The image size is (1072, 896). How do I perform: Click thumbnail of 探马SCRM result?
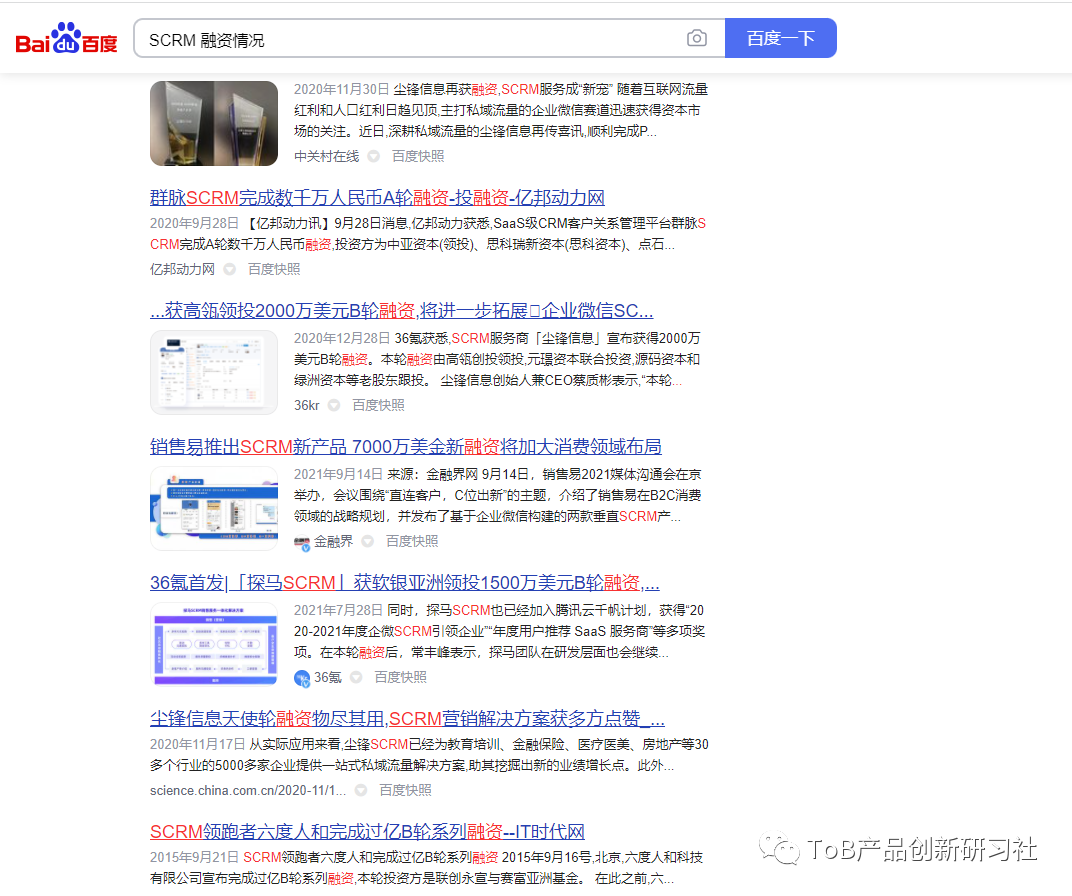click(x=214, y=644)
